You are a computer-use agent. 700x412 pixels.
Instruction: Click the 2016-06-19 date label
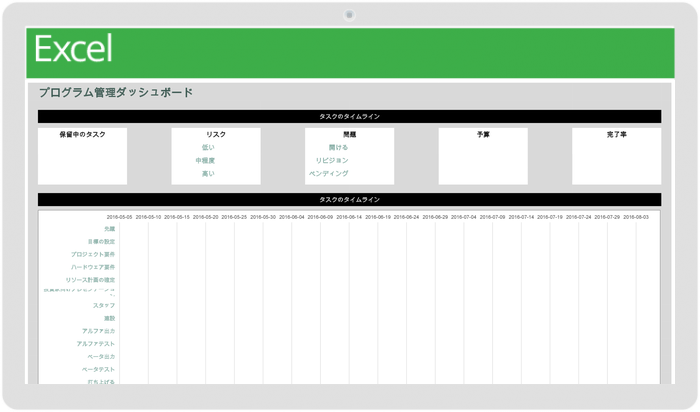click(378, 217)
